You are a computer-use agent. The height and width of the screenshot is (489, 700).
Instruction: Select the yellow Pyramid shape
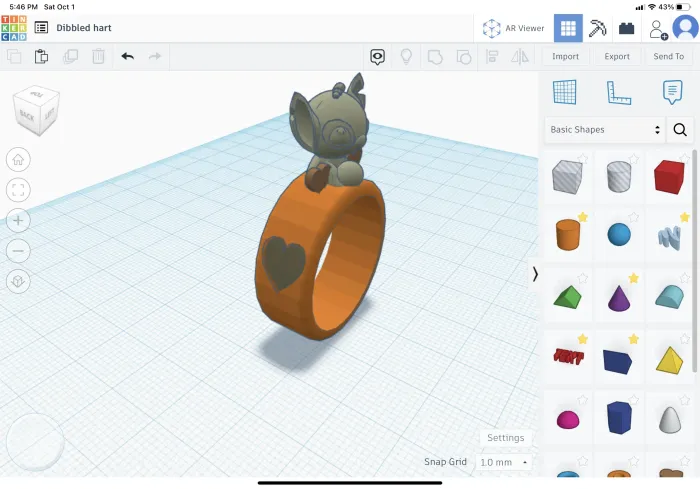(670, 360)
